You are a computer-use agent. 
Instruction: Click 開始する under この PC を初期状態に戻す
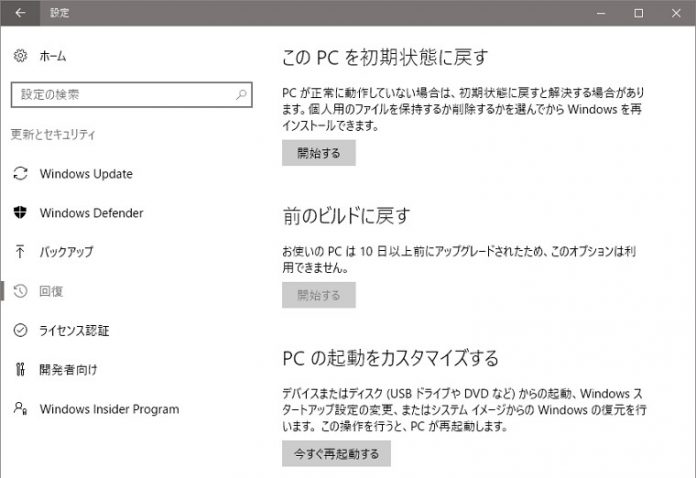(319, 153)
